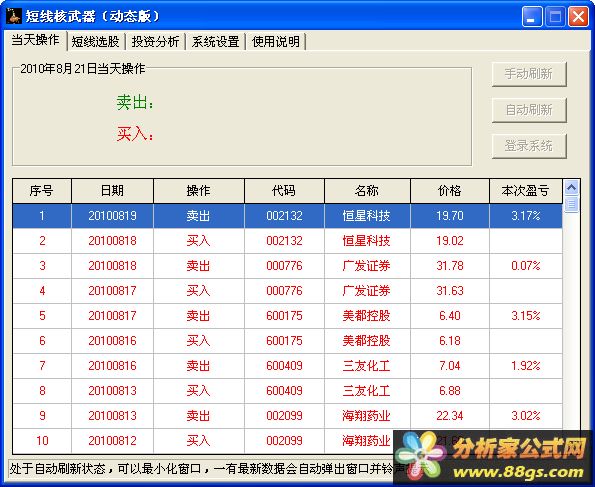Click date 20100812 in row 10
The image size is (595, 487).
112,441
